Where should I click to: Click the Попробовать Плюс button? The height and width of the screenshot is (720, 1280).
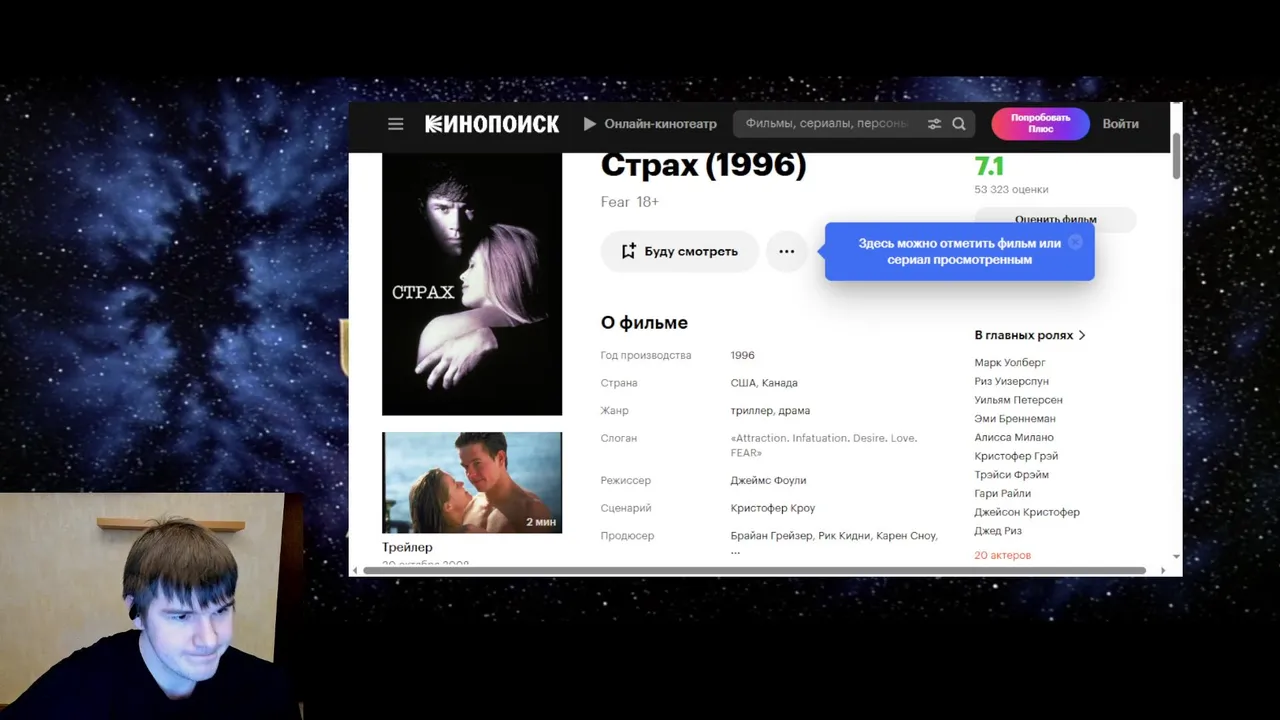coord(1040,124)
